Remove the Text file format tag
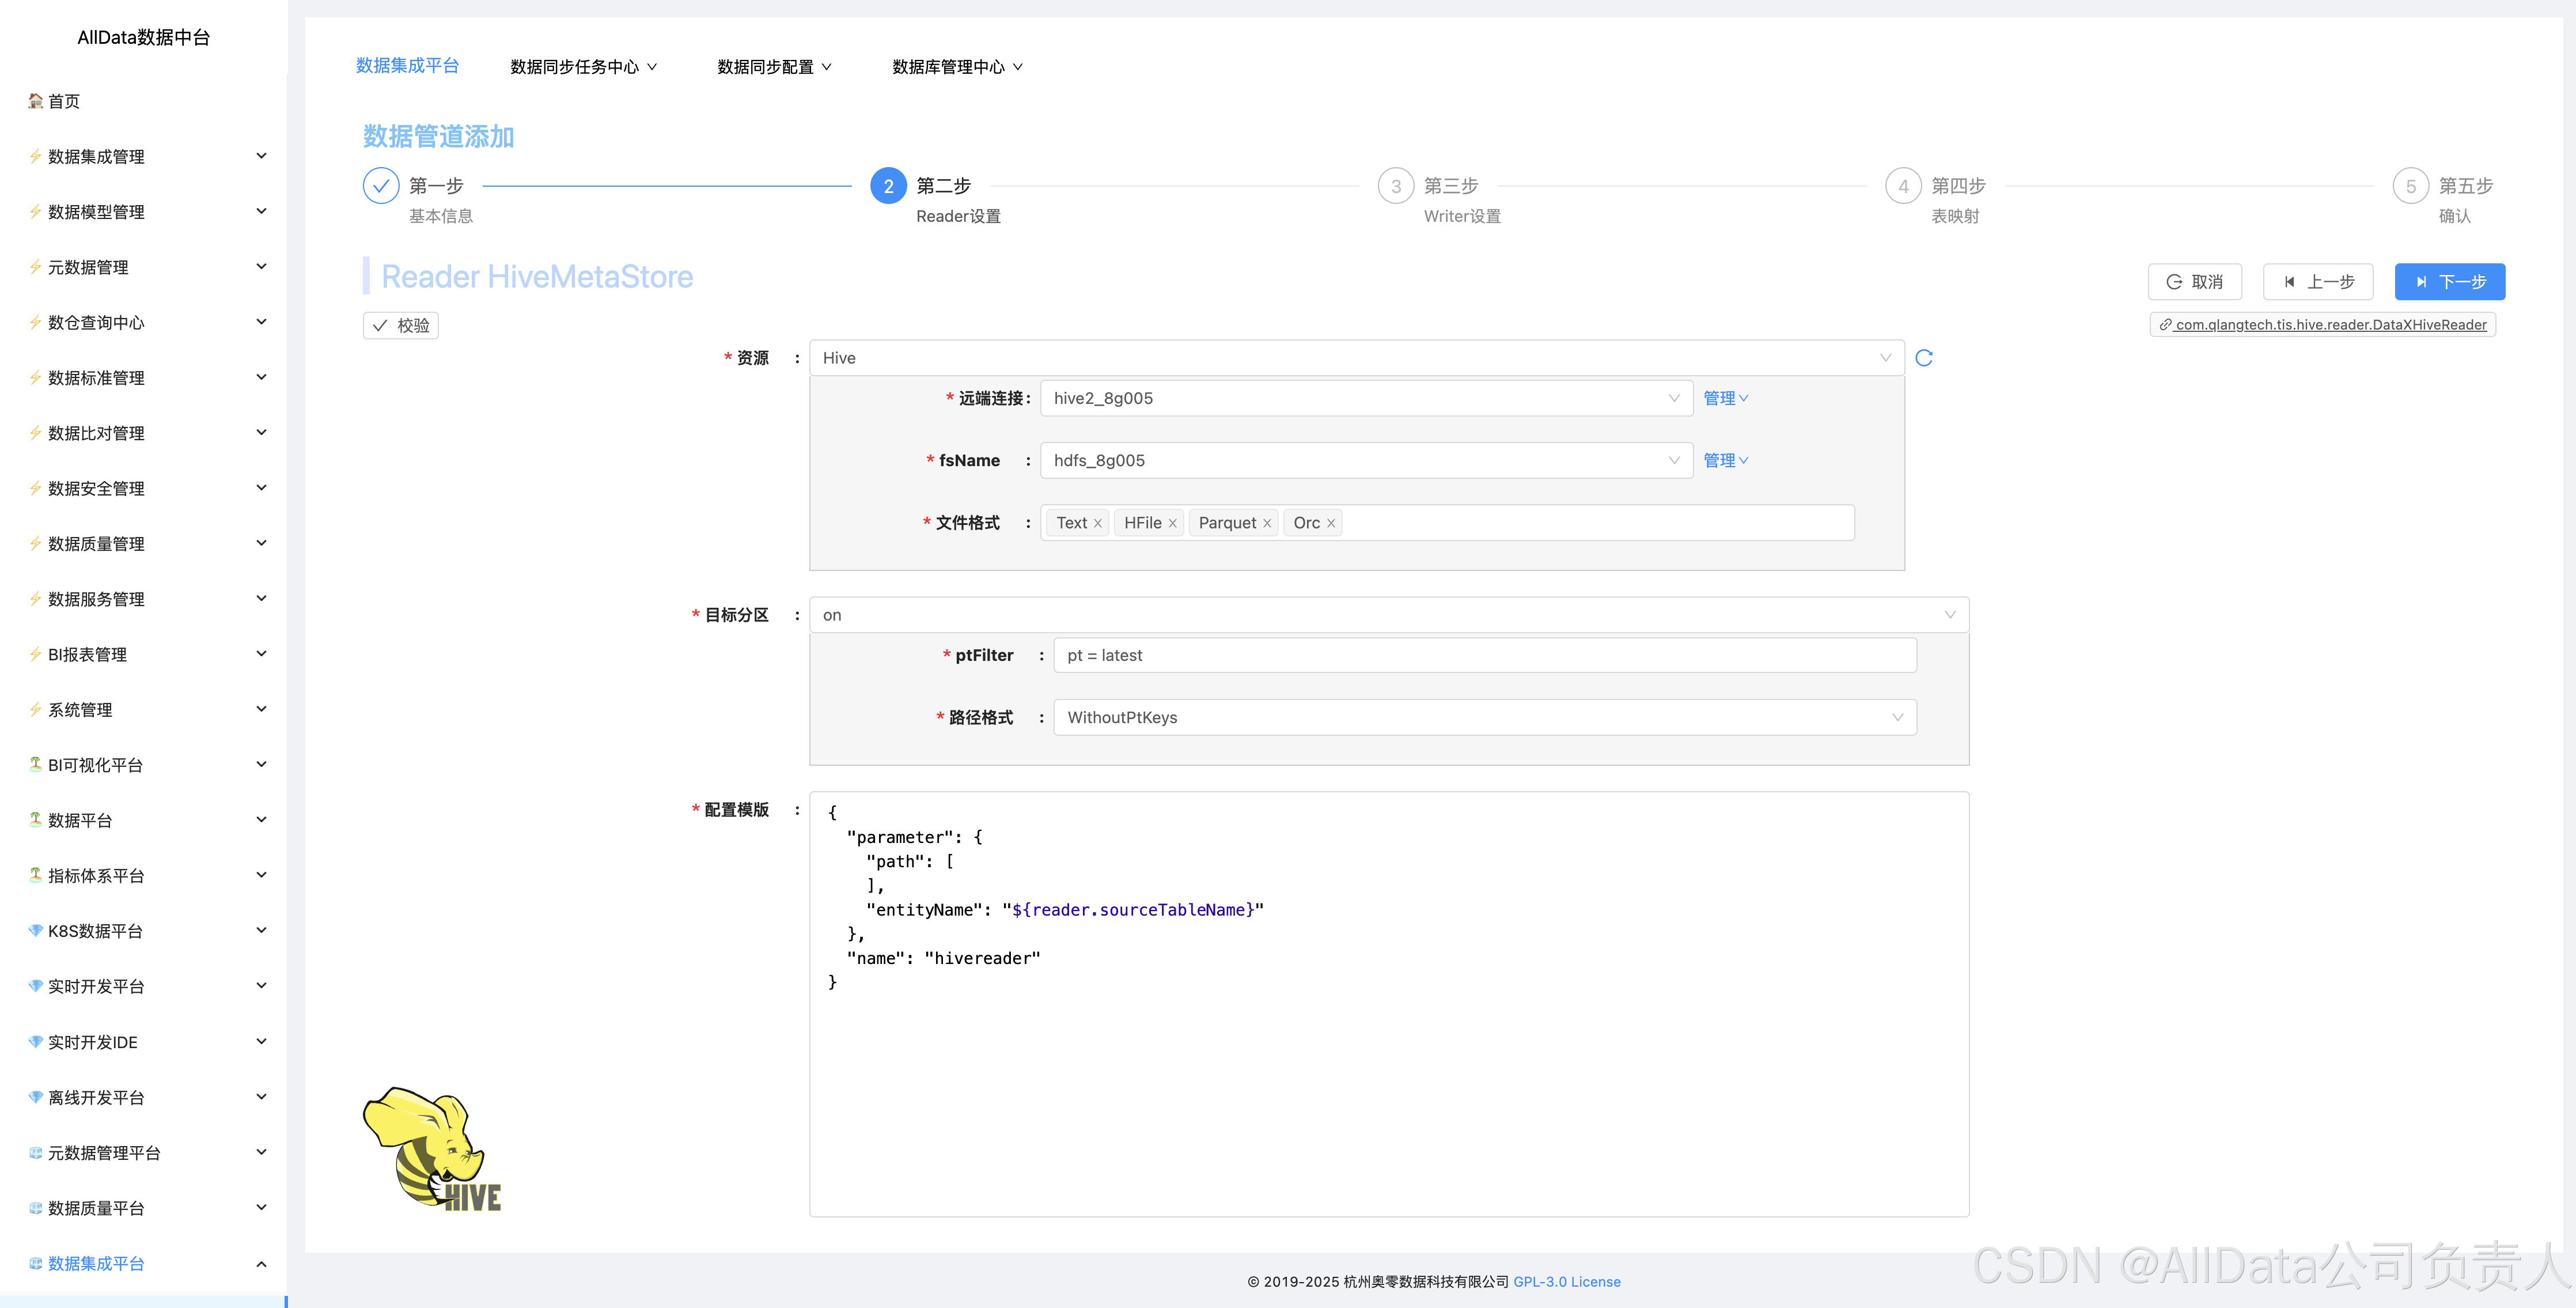The image size is (2576, 1308). pyautogui.click(x=1097, y=523)
